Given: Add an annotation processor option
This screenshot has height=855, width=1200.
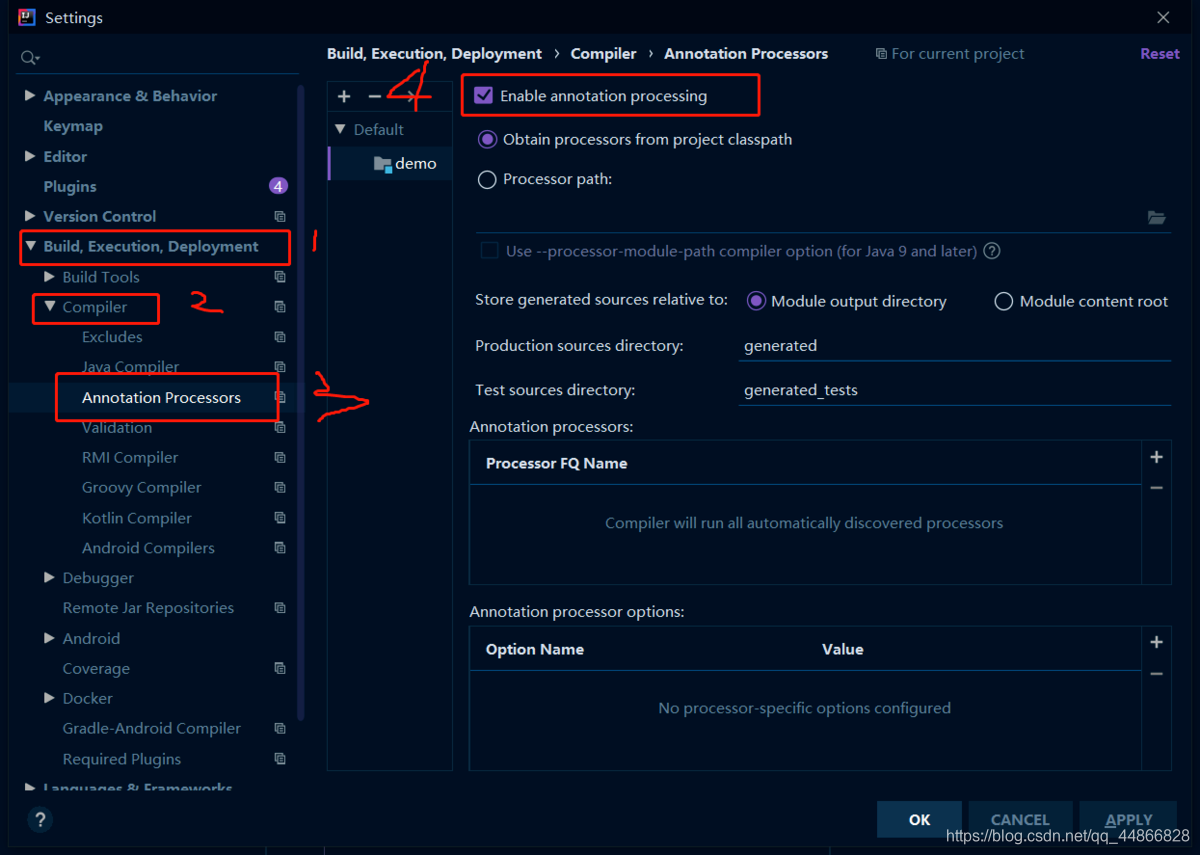Looking at the screenshot, I should point(1156,642).
